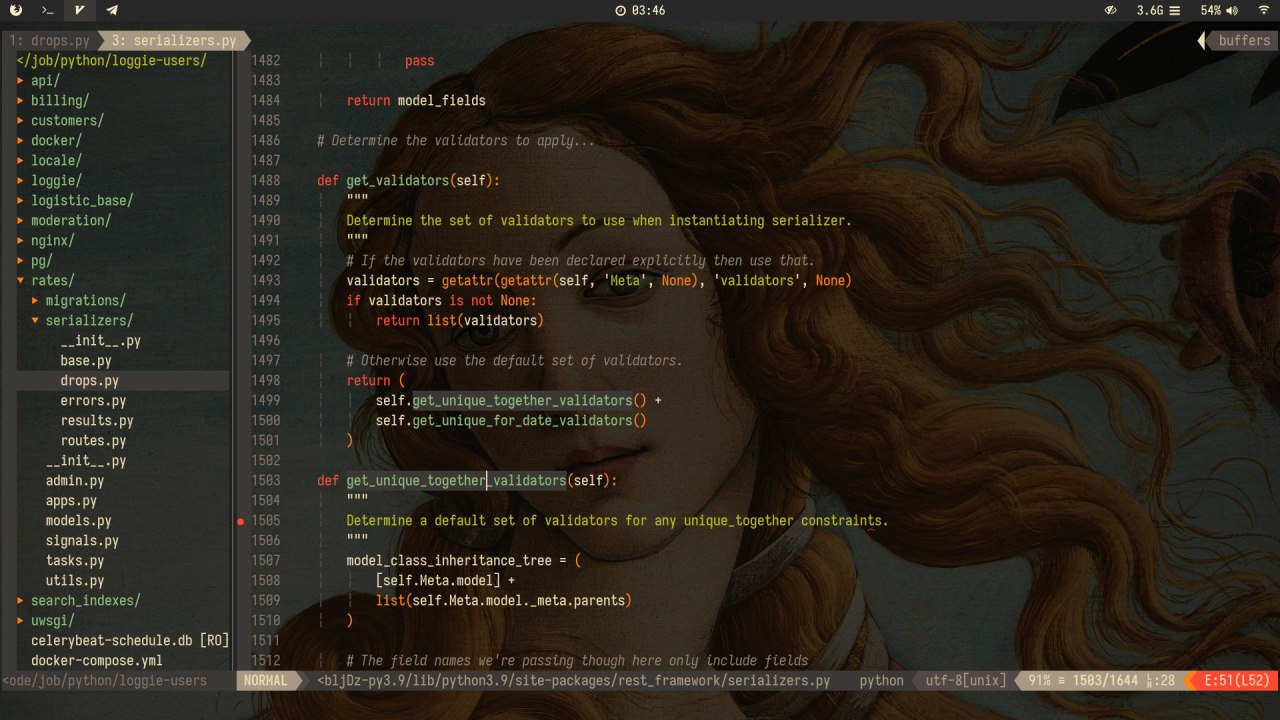Click the breakpoint dot at line 1505
The width and height of the screenshot is (1280, 720).
click(x=240, y=521)
